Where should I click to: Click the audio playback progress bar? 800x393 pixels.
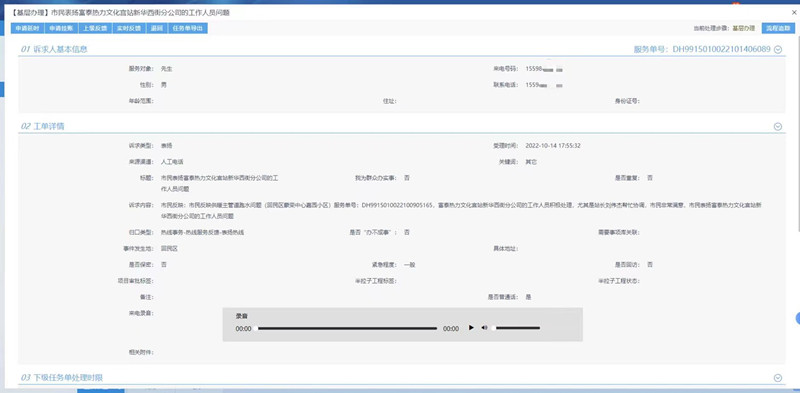point(346,329)
